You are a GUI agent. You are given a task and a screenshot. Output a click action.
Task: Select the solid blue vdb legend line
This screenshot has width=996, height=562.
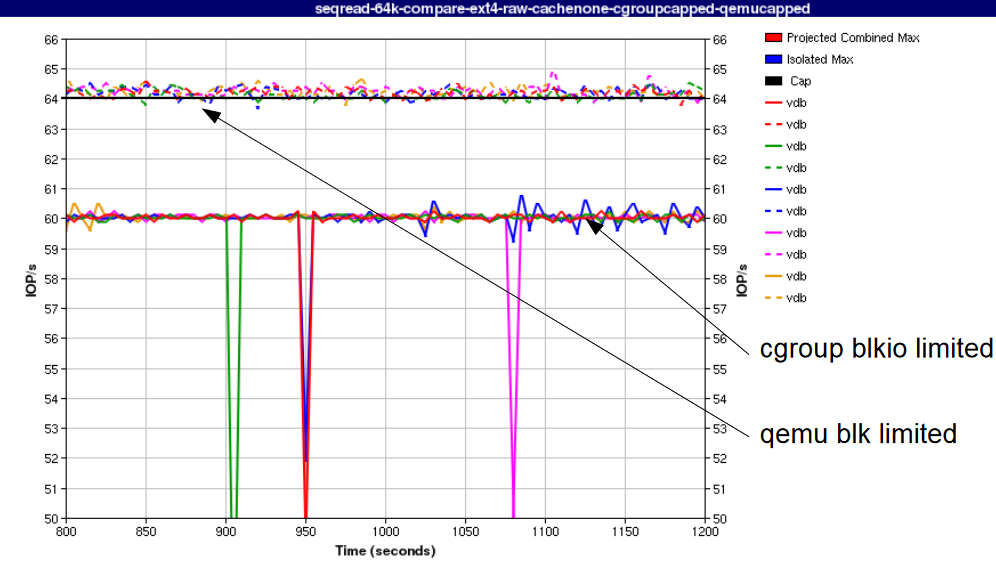click(772, 190)
